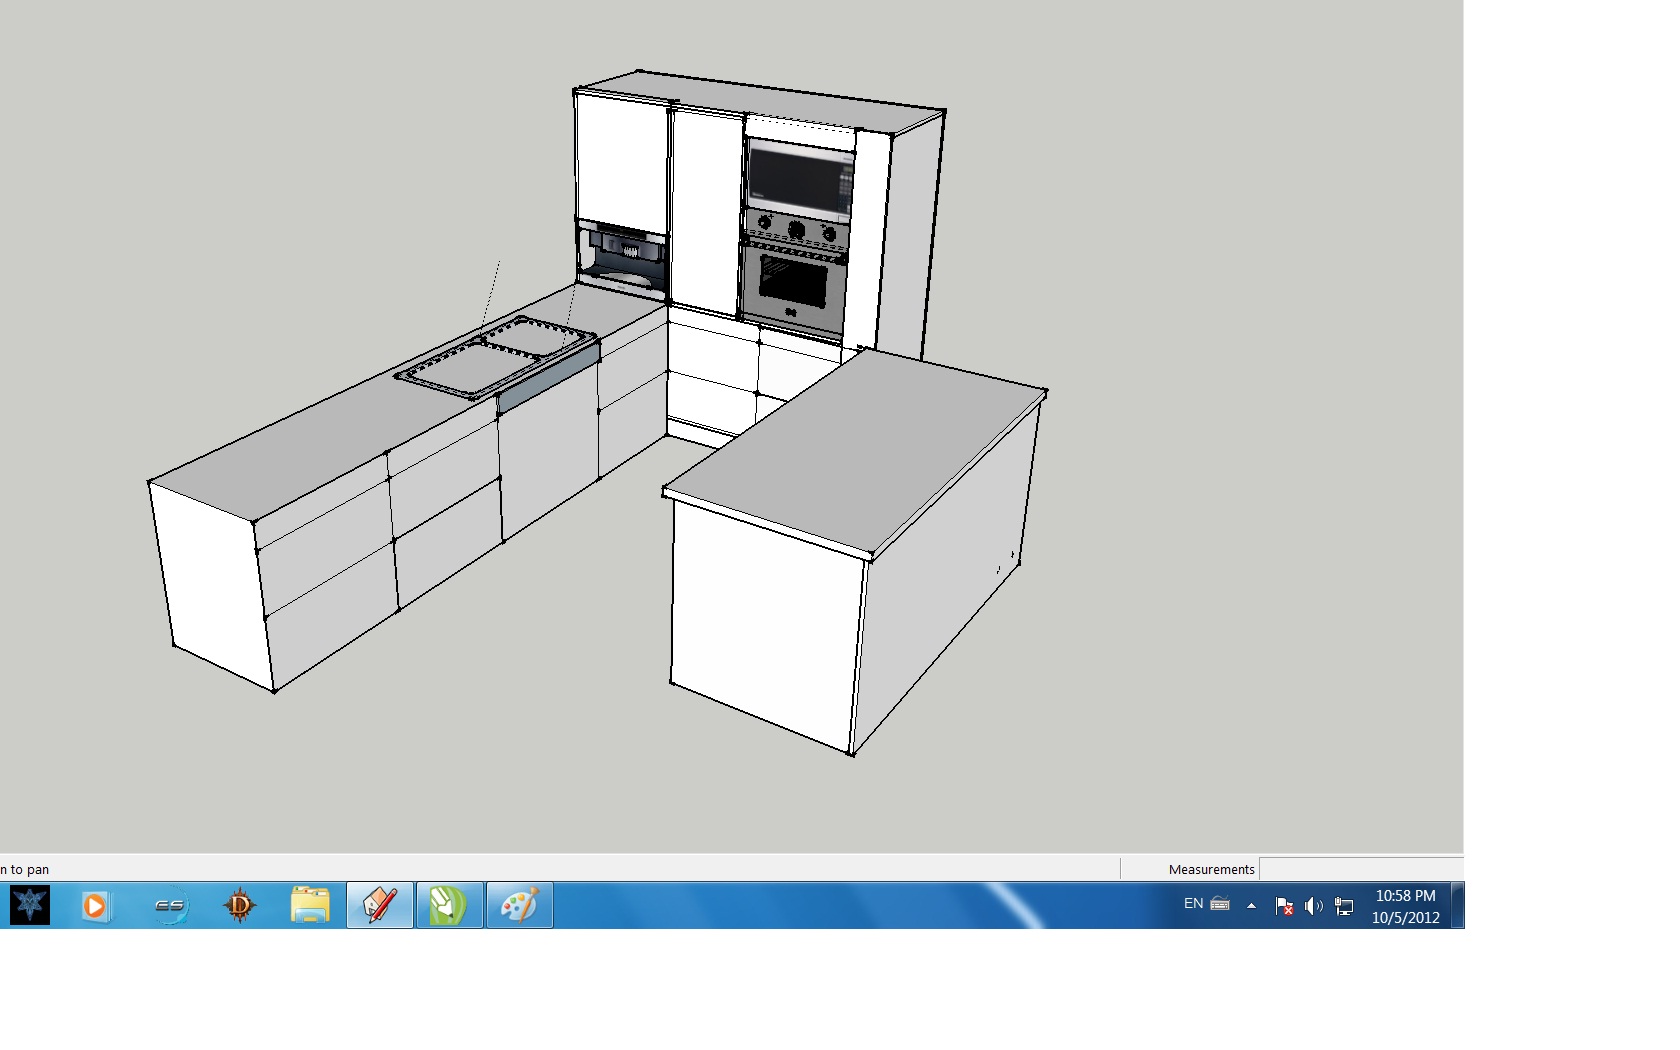Open Windows Media Player taskbar icon
This screenshot has height=1050, width=1680.
point(95,906)
